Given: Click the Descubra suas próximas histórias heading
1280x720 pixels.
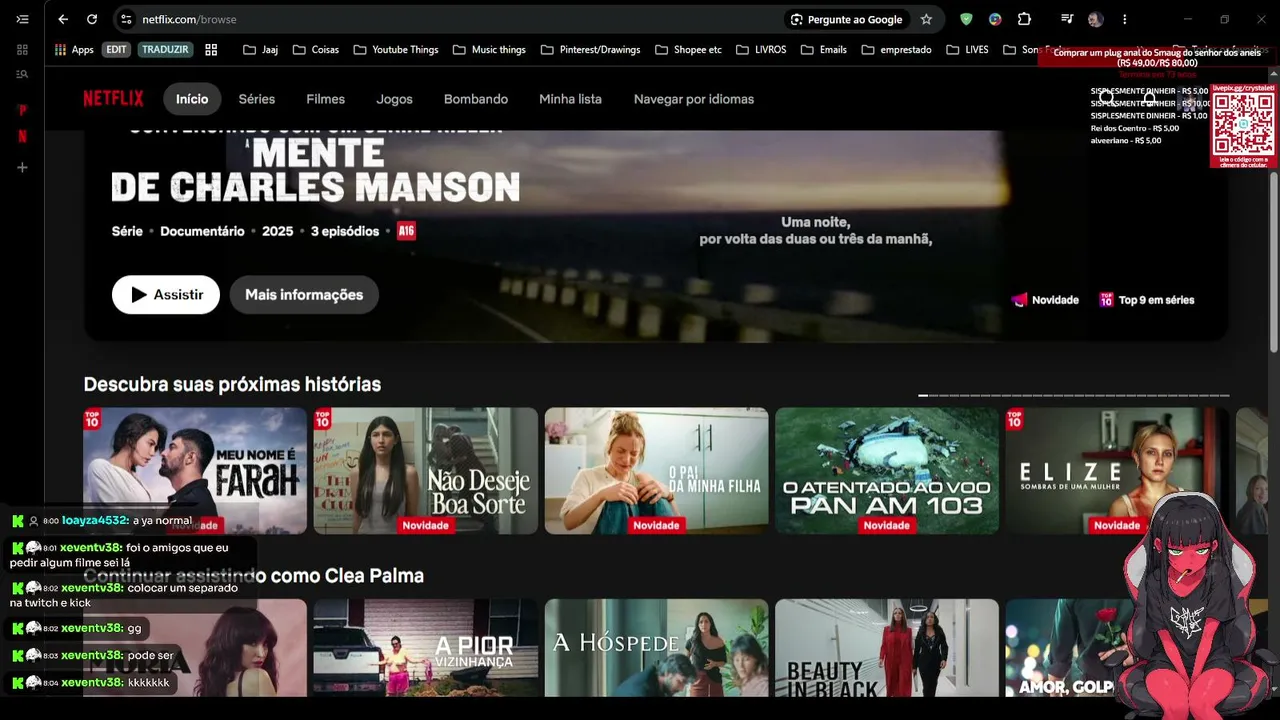Looking at the screenshot, I should point(232,384).
